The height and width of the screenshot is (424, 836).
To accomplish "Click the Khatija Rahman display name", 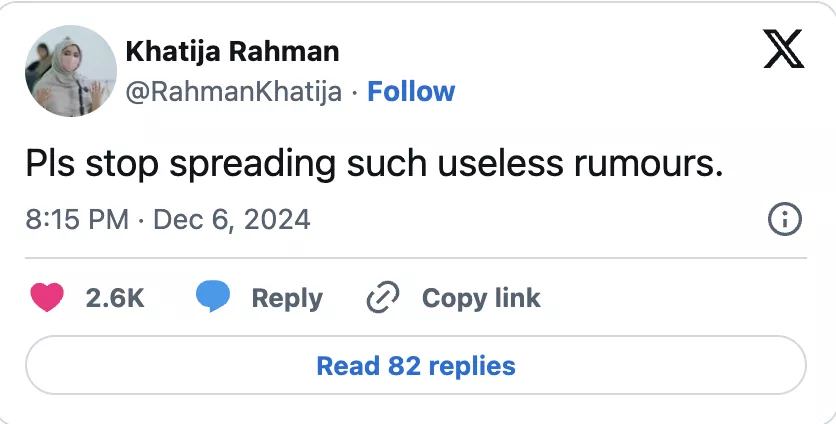I will [232, 51].
